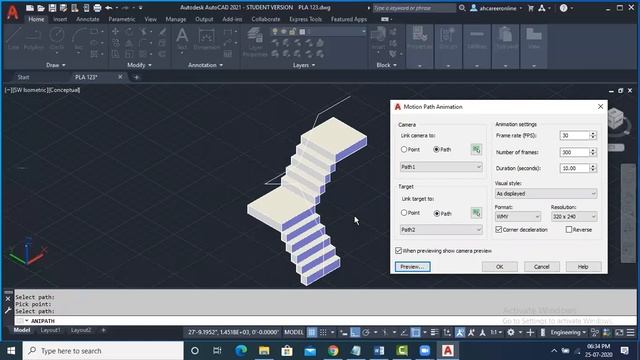Click the Number of frames stepper arrows
Screen dimensions: 640x360
(x=593, y=152)
